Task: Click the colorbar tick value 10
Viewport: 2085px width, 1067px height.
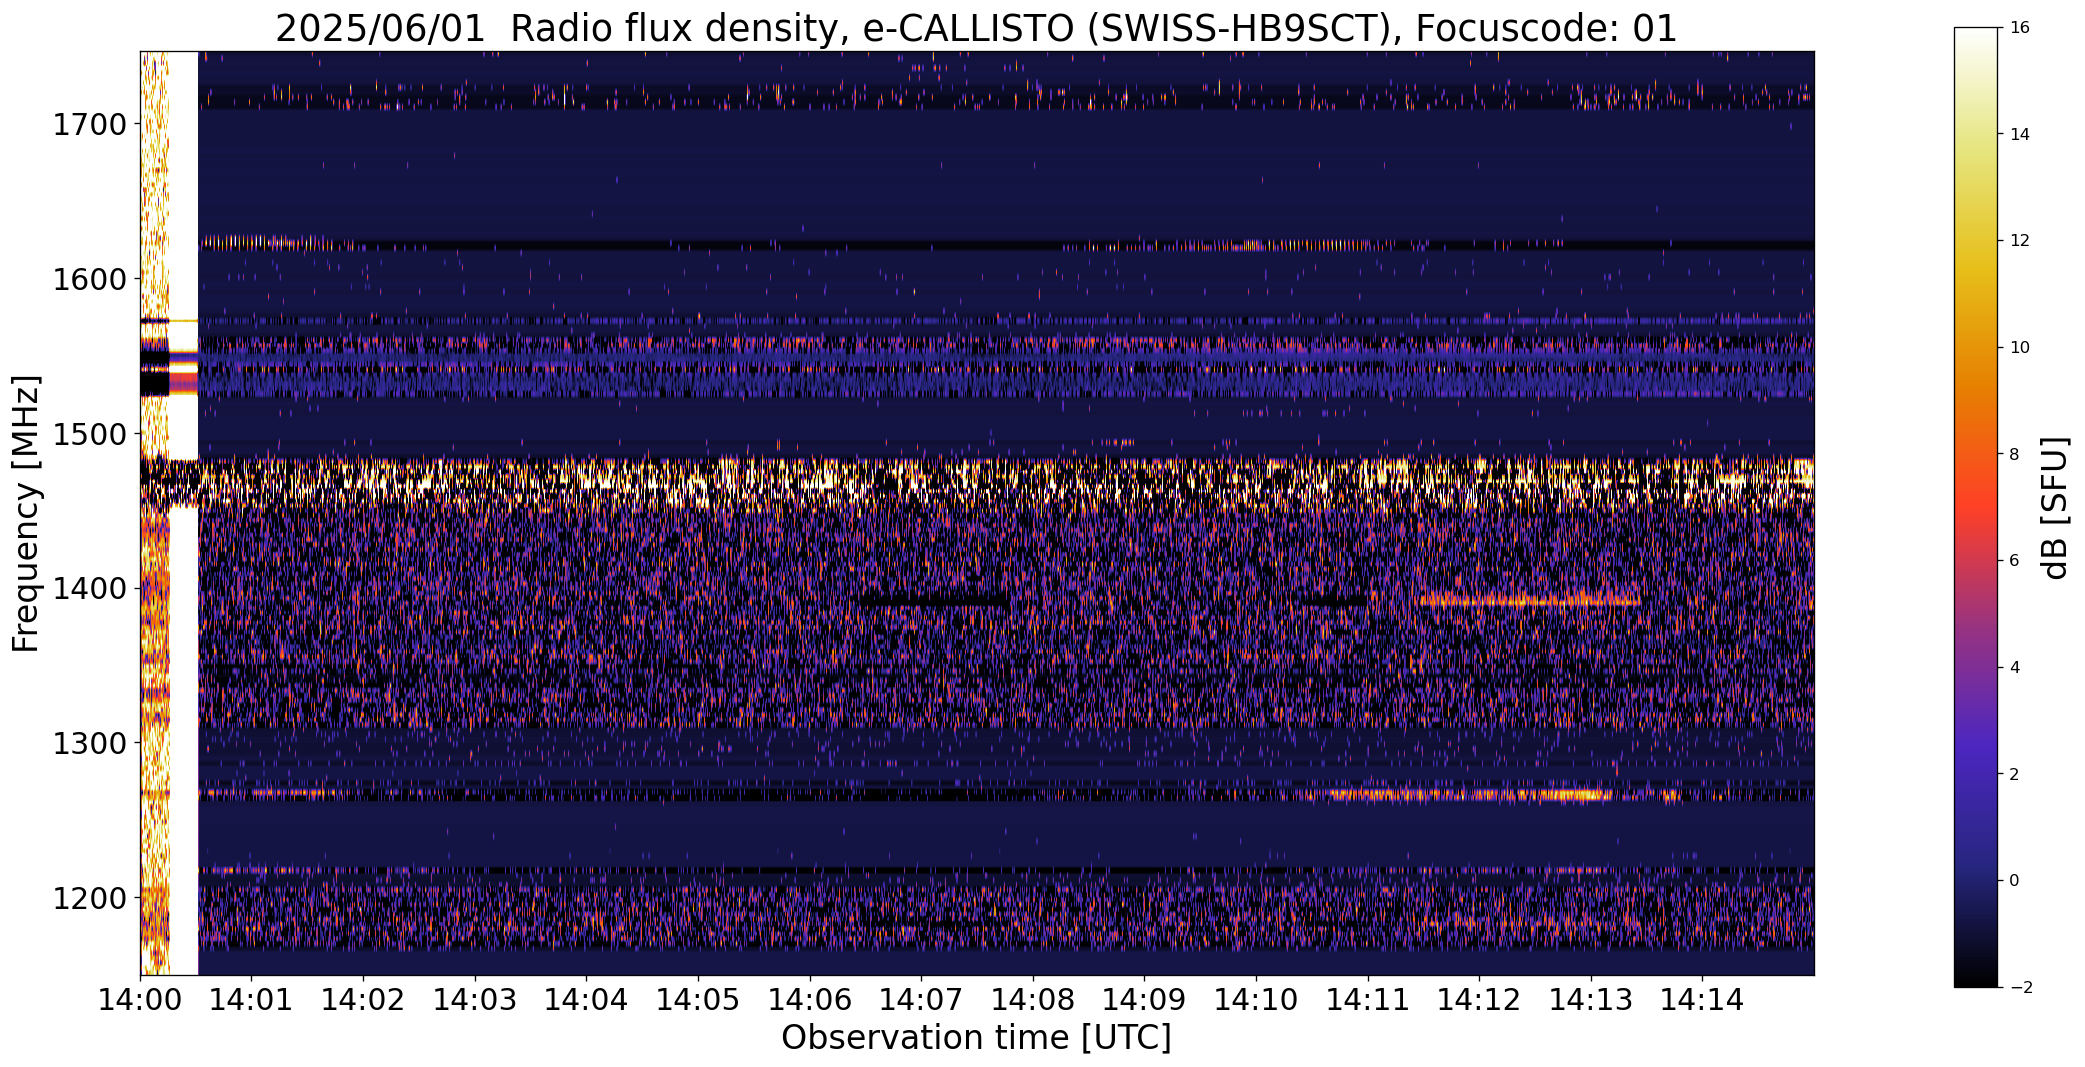Action: coord(2019,348)
